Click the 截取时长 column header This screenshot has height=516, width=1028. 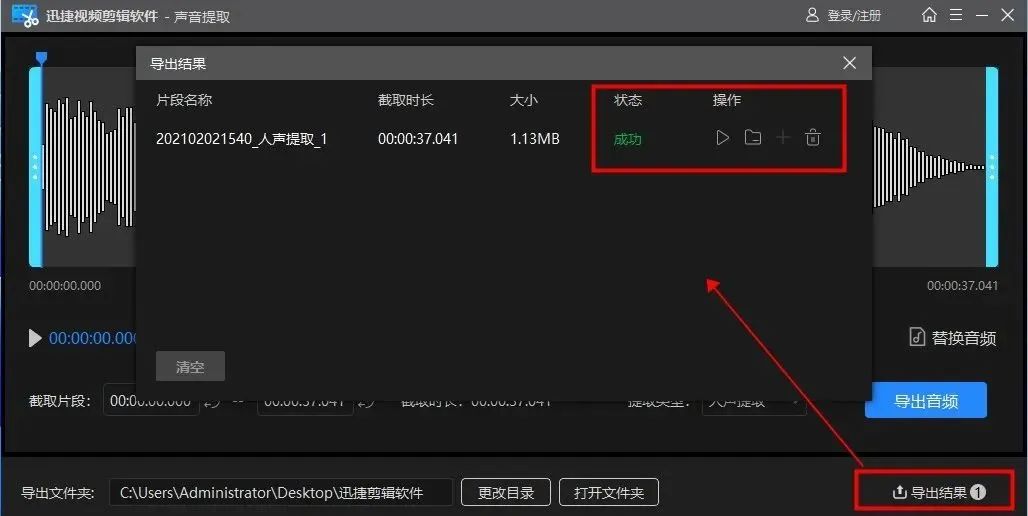(x=406, y=100)
